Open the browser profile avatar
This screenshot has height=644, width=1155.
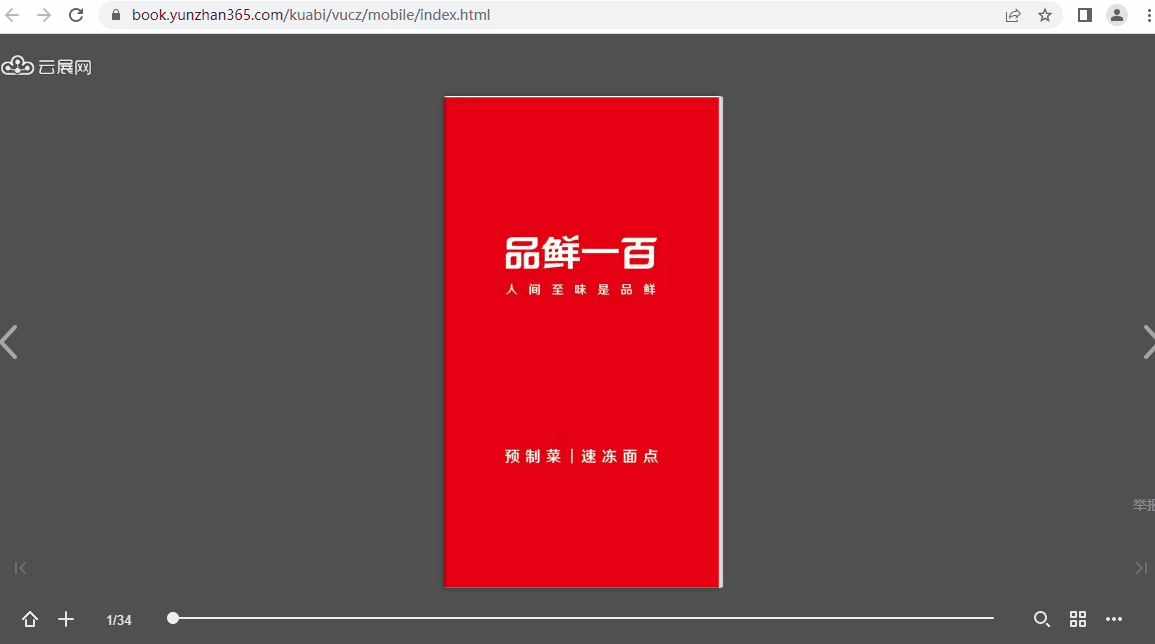[1117, 15]
